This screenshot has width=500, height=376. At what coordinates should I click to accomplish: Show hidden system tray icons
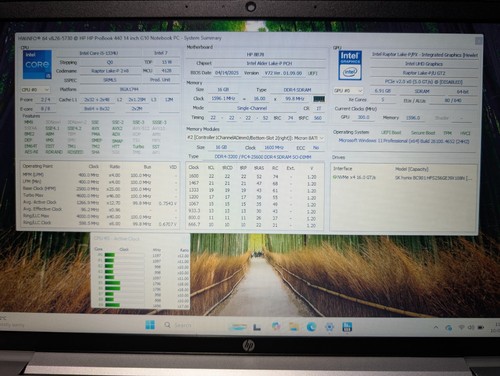coord(436,328)
